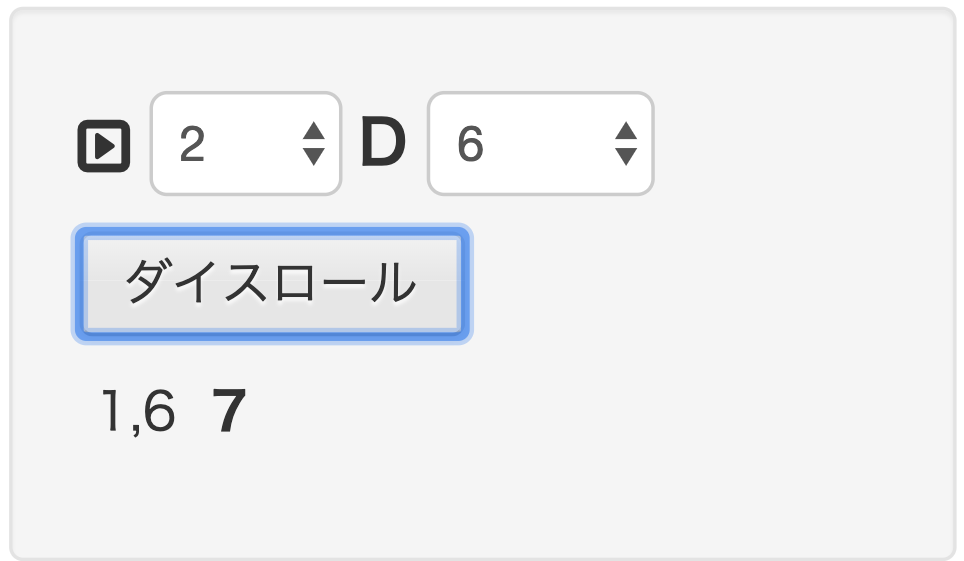Click the down arrow on the dice sides selector
The image size is (964, 561).
(626, 156)
